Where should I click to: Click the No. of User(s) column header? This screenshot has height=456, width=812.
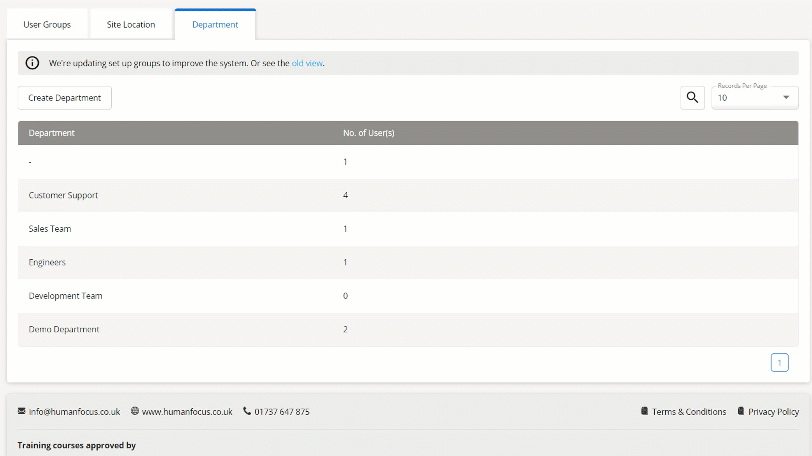click(x=368, y=133)
